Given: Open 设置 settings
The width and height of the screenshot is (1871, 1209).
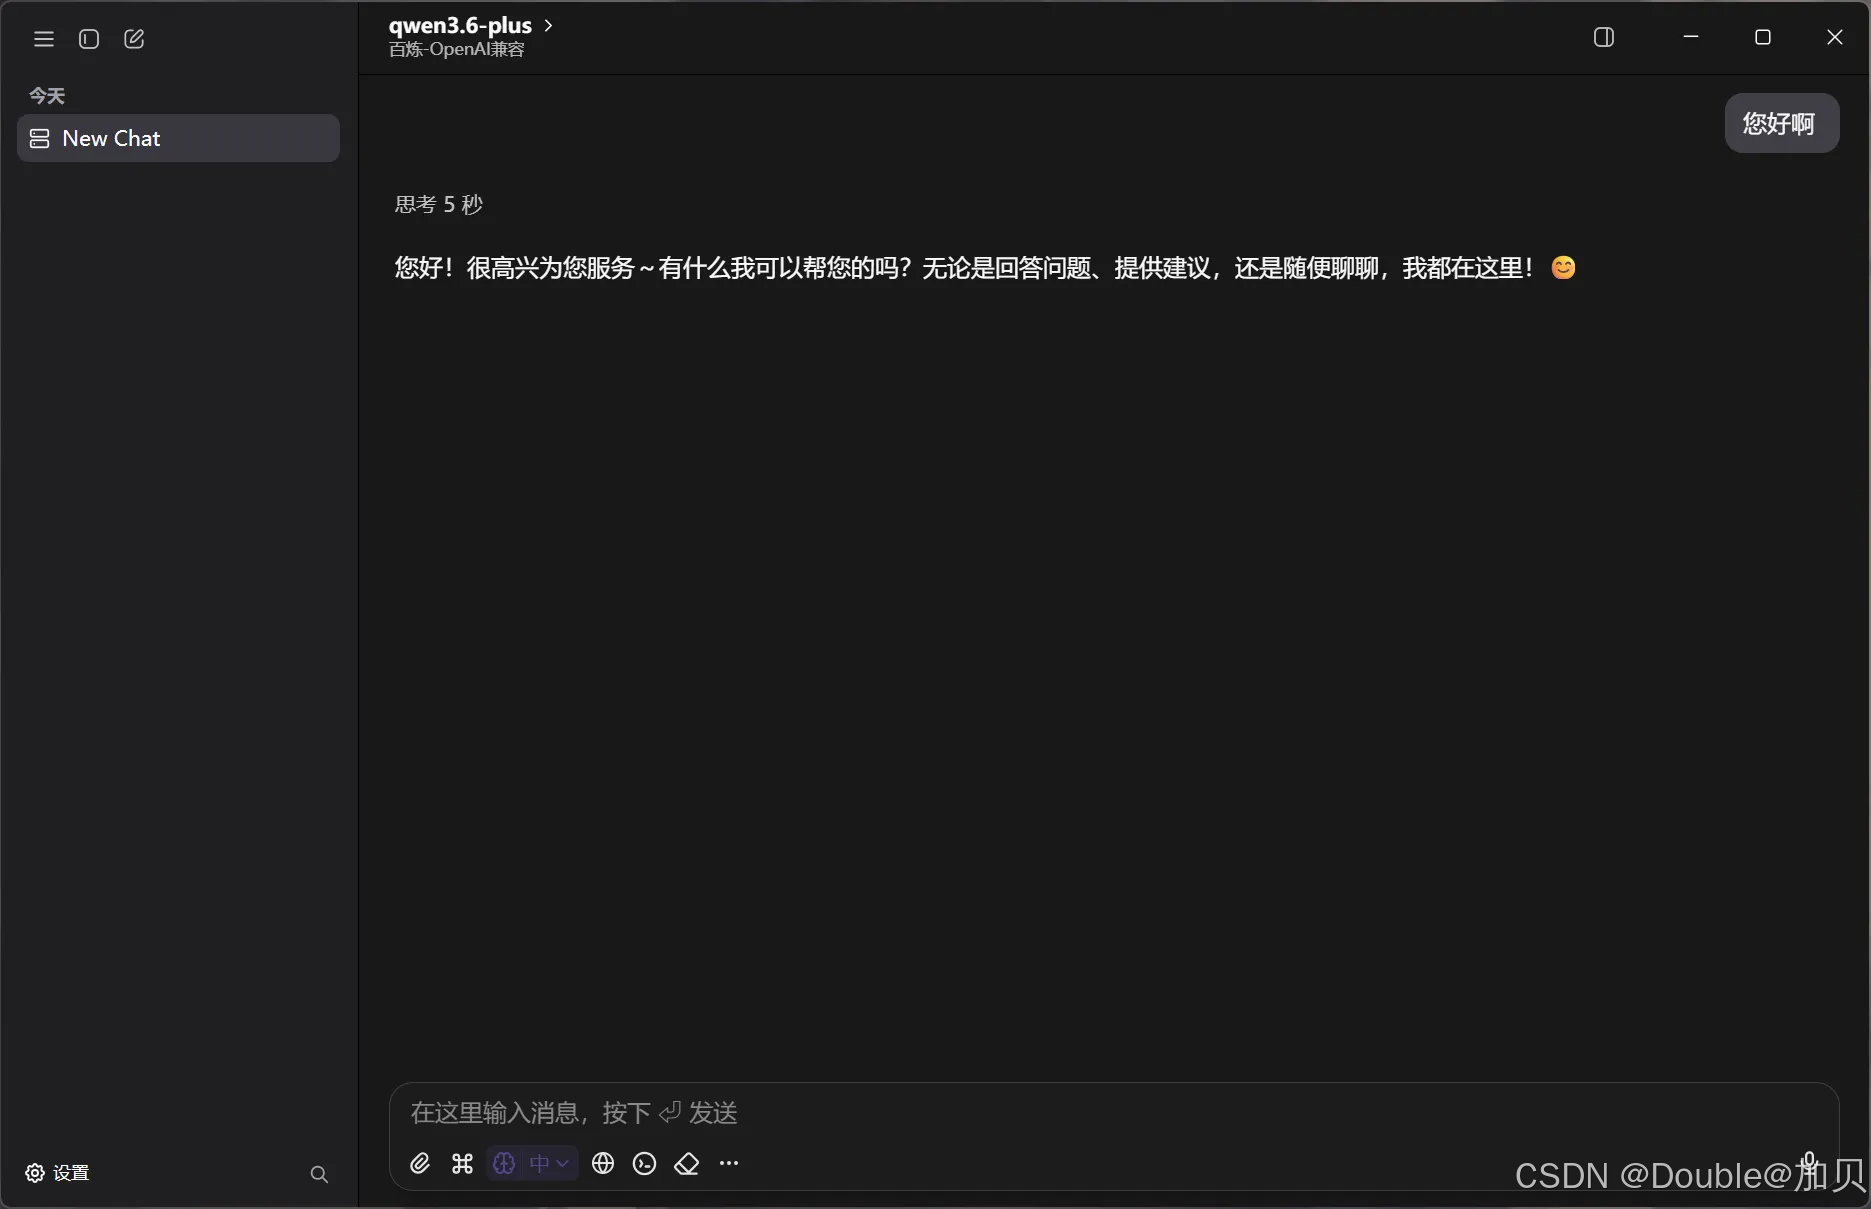Looking at the screenshot, I should 57,1173.
